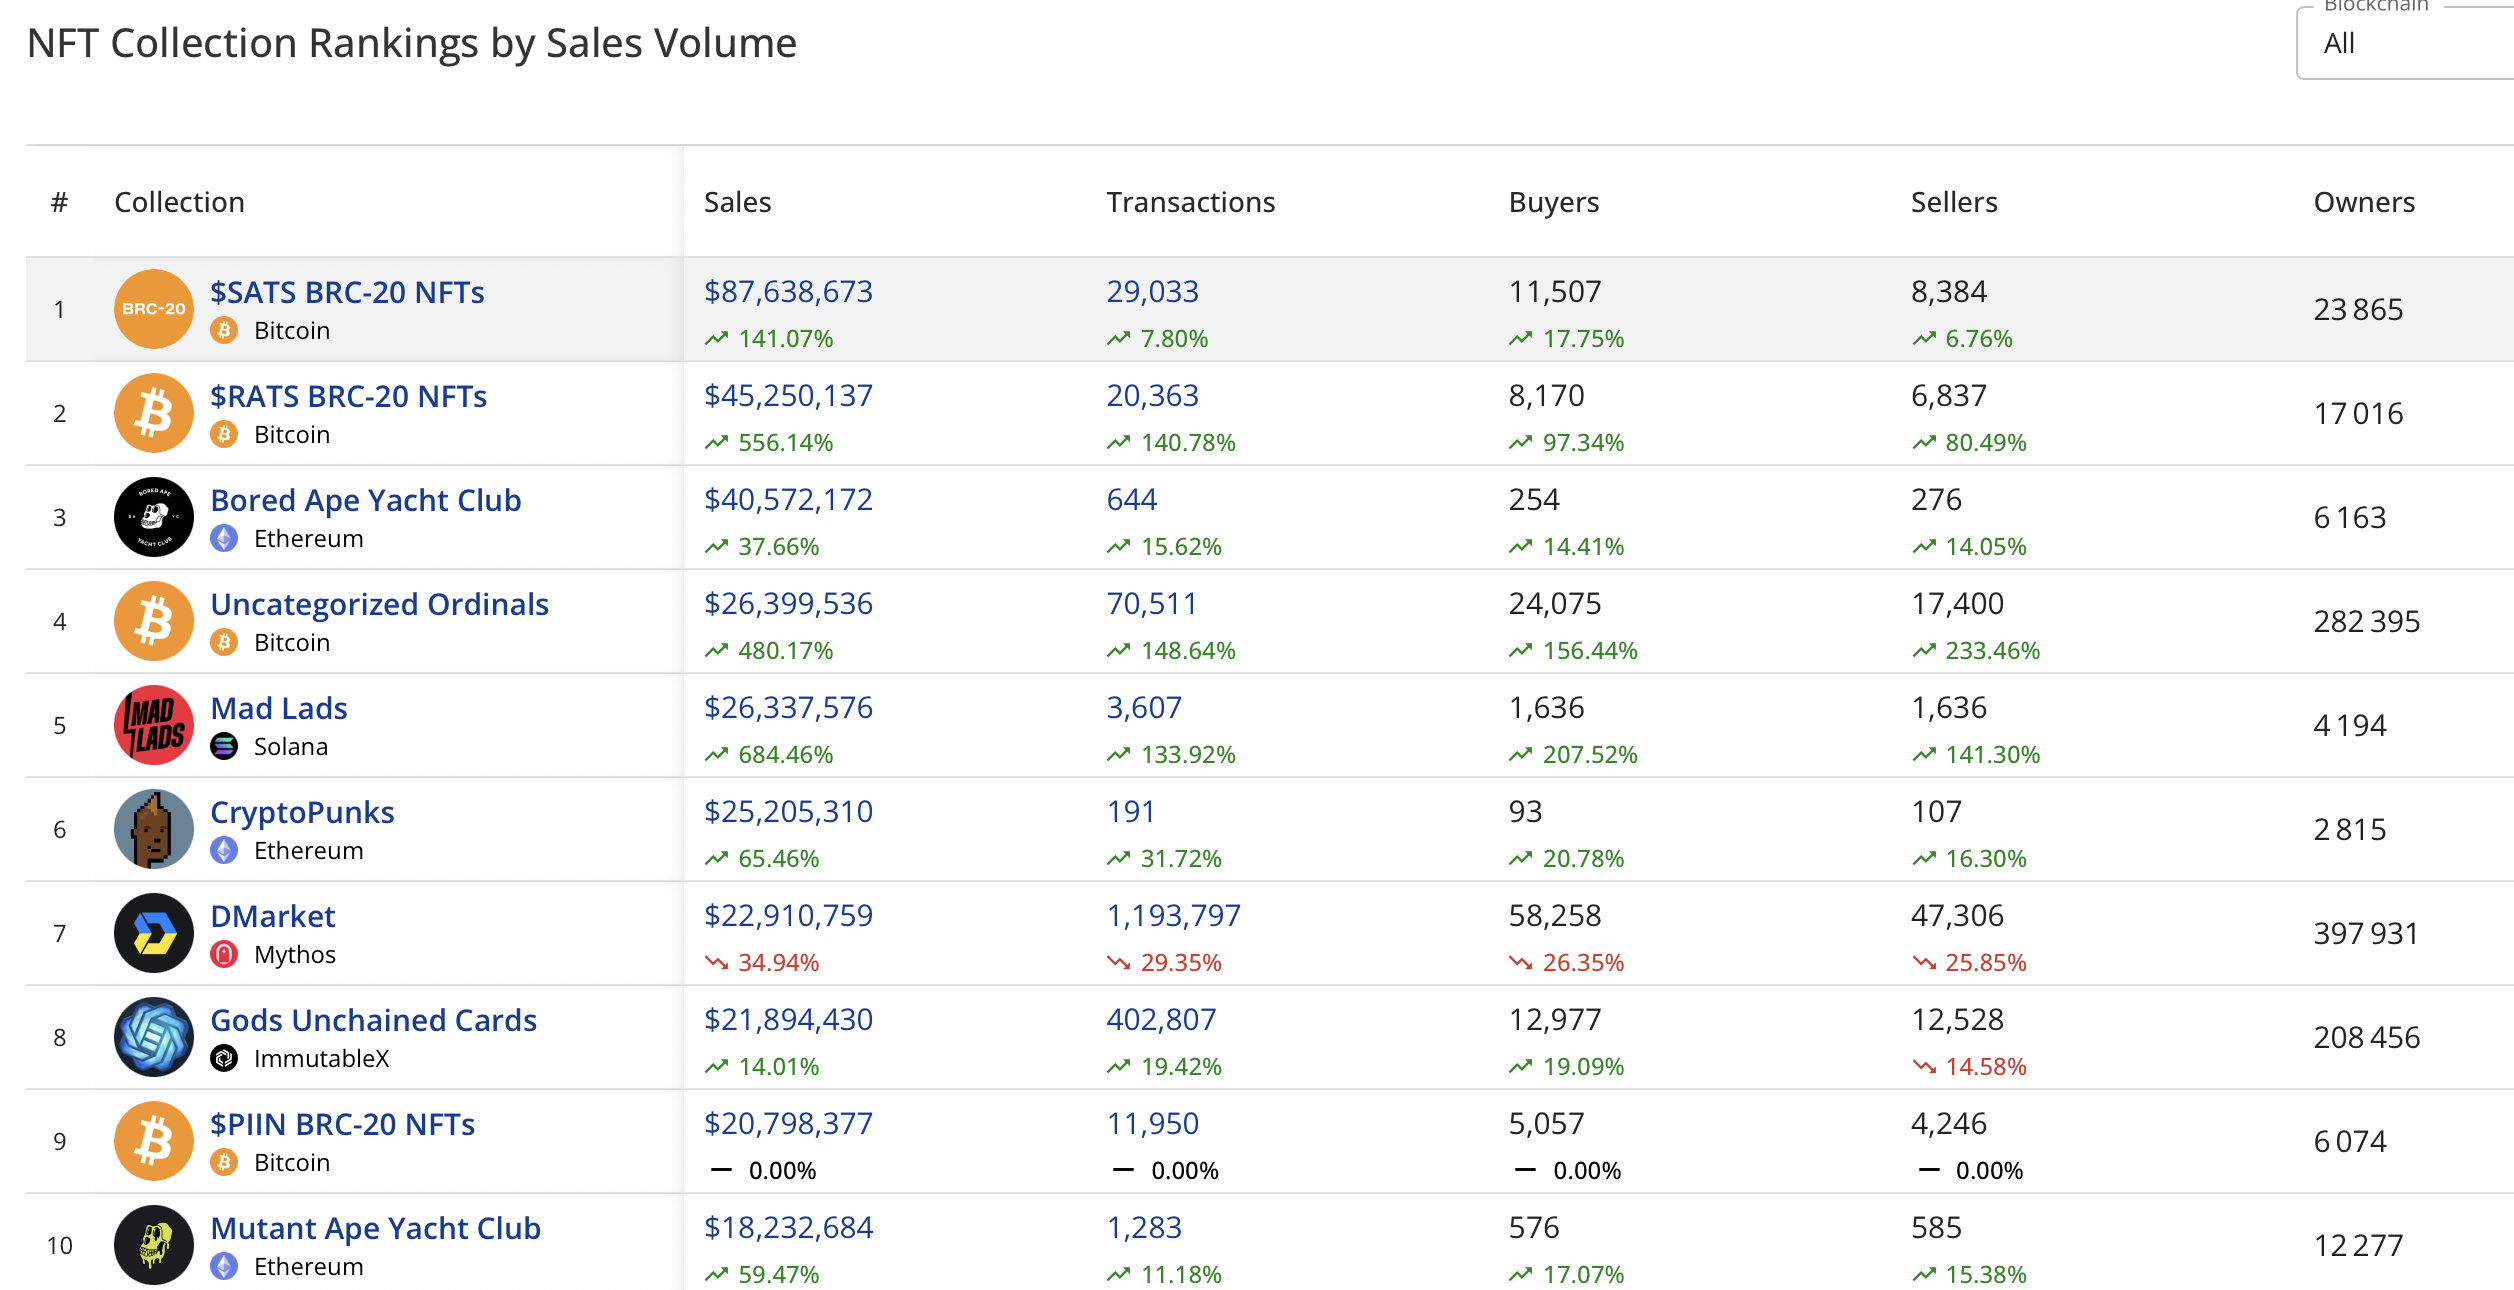Screen dimensions: 2514x1290
Task: Sort by the Buyers column header
Action: [x=1553, y=202]
